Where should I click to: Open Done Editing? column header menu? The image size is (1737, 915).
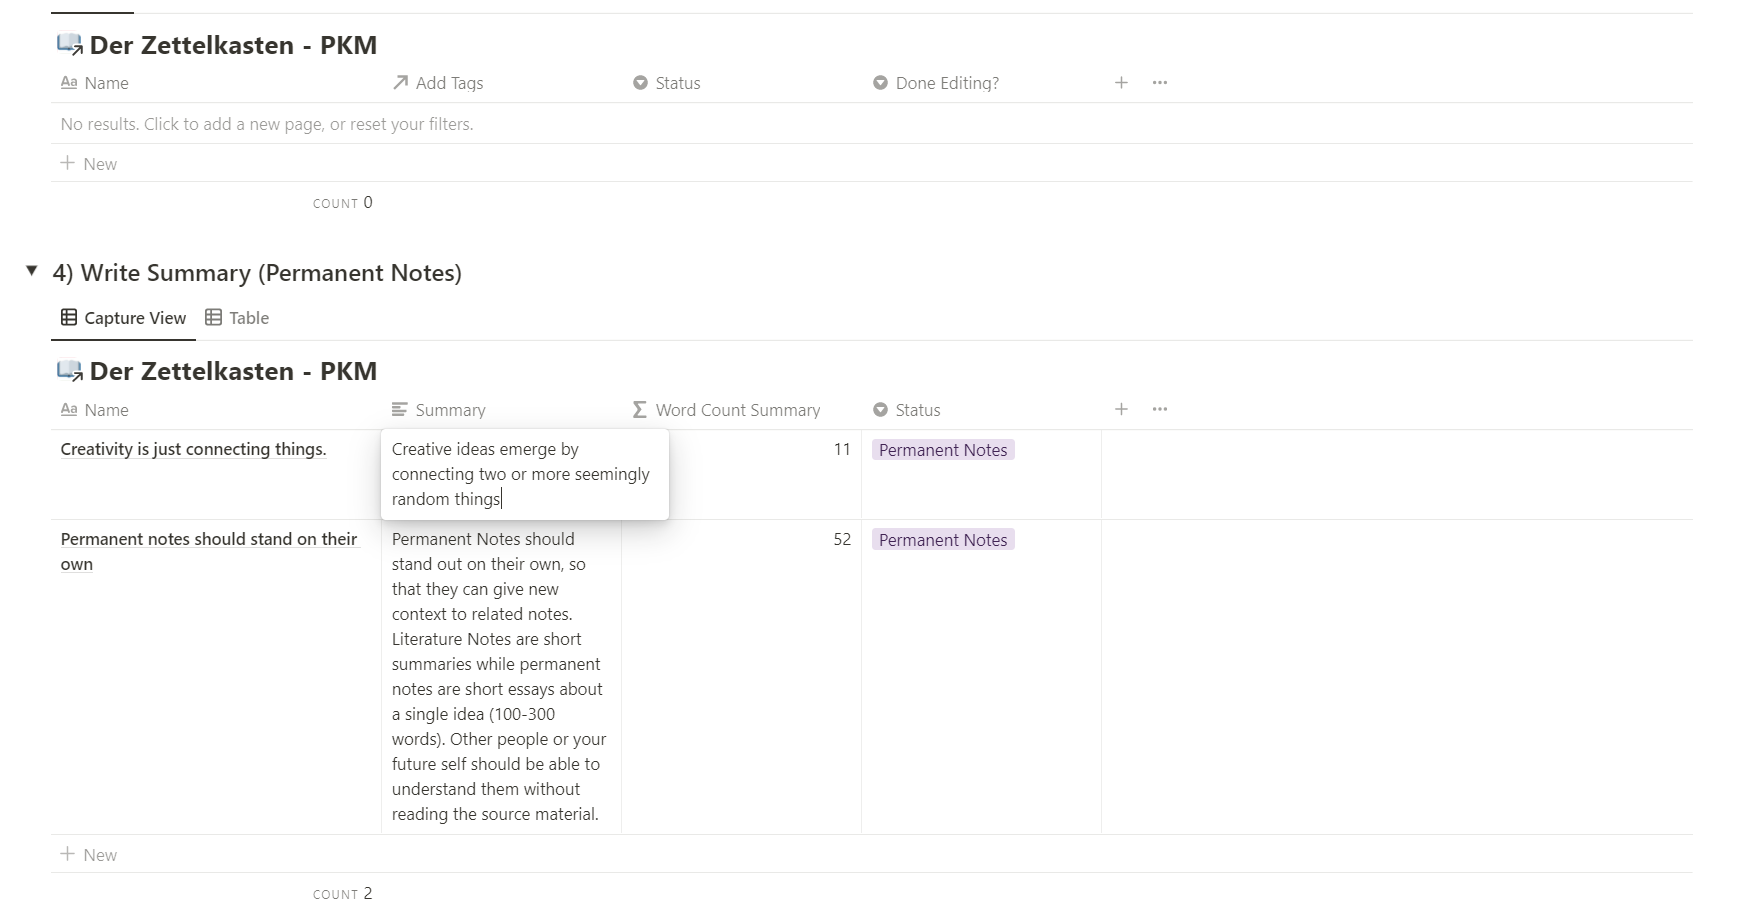935,83
